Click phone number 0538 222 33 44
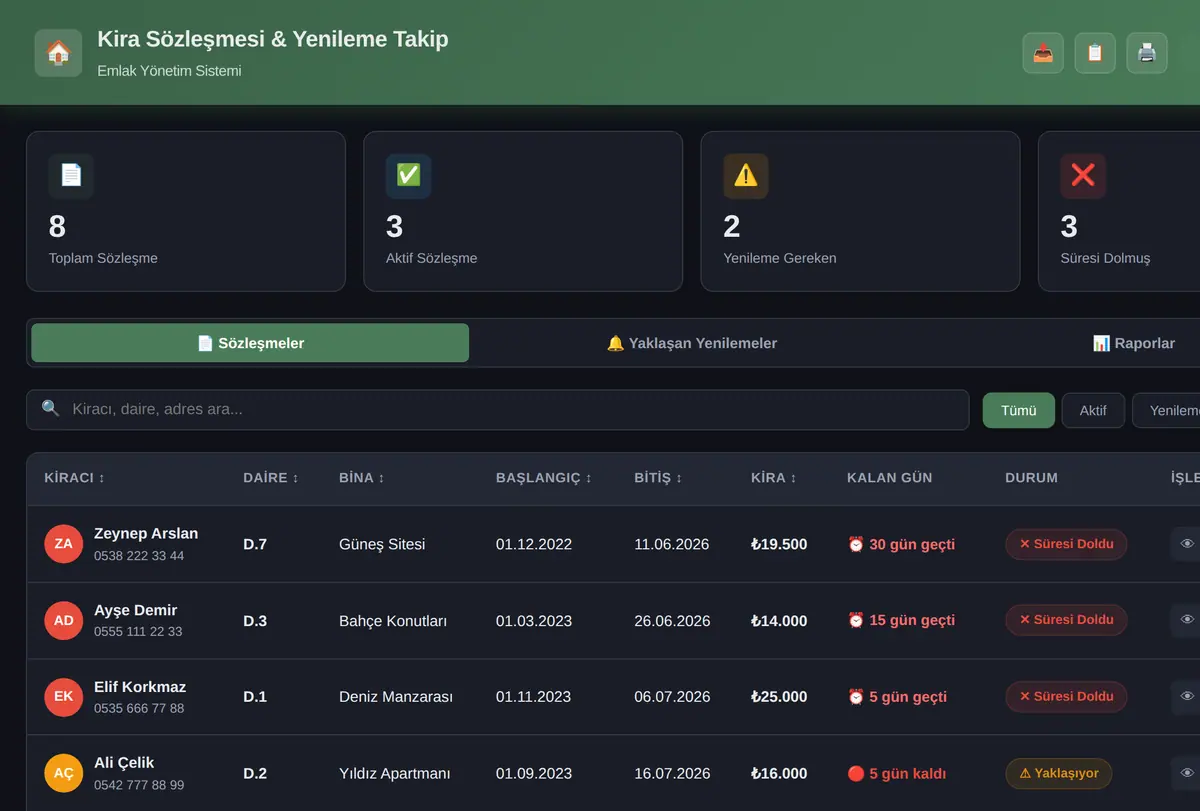1200x811 pixels. point(139,556)
